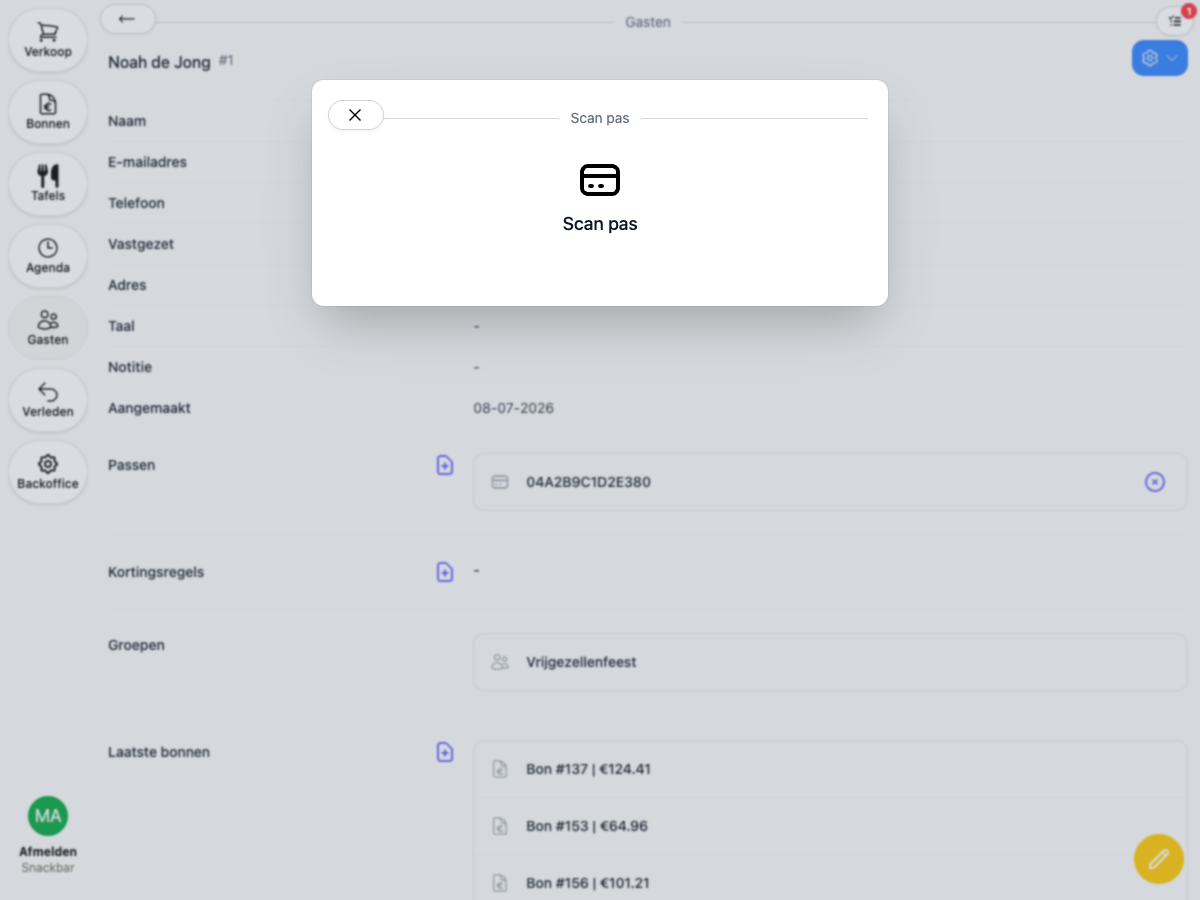Open the Verkoop shopping cart section

tap(48, 40)
